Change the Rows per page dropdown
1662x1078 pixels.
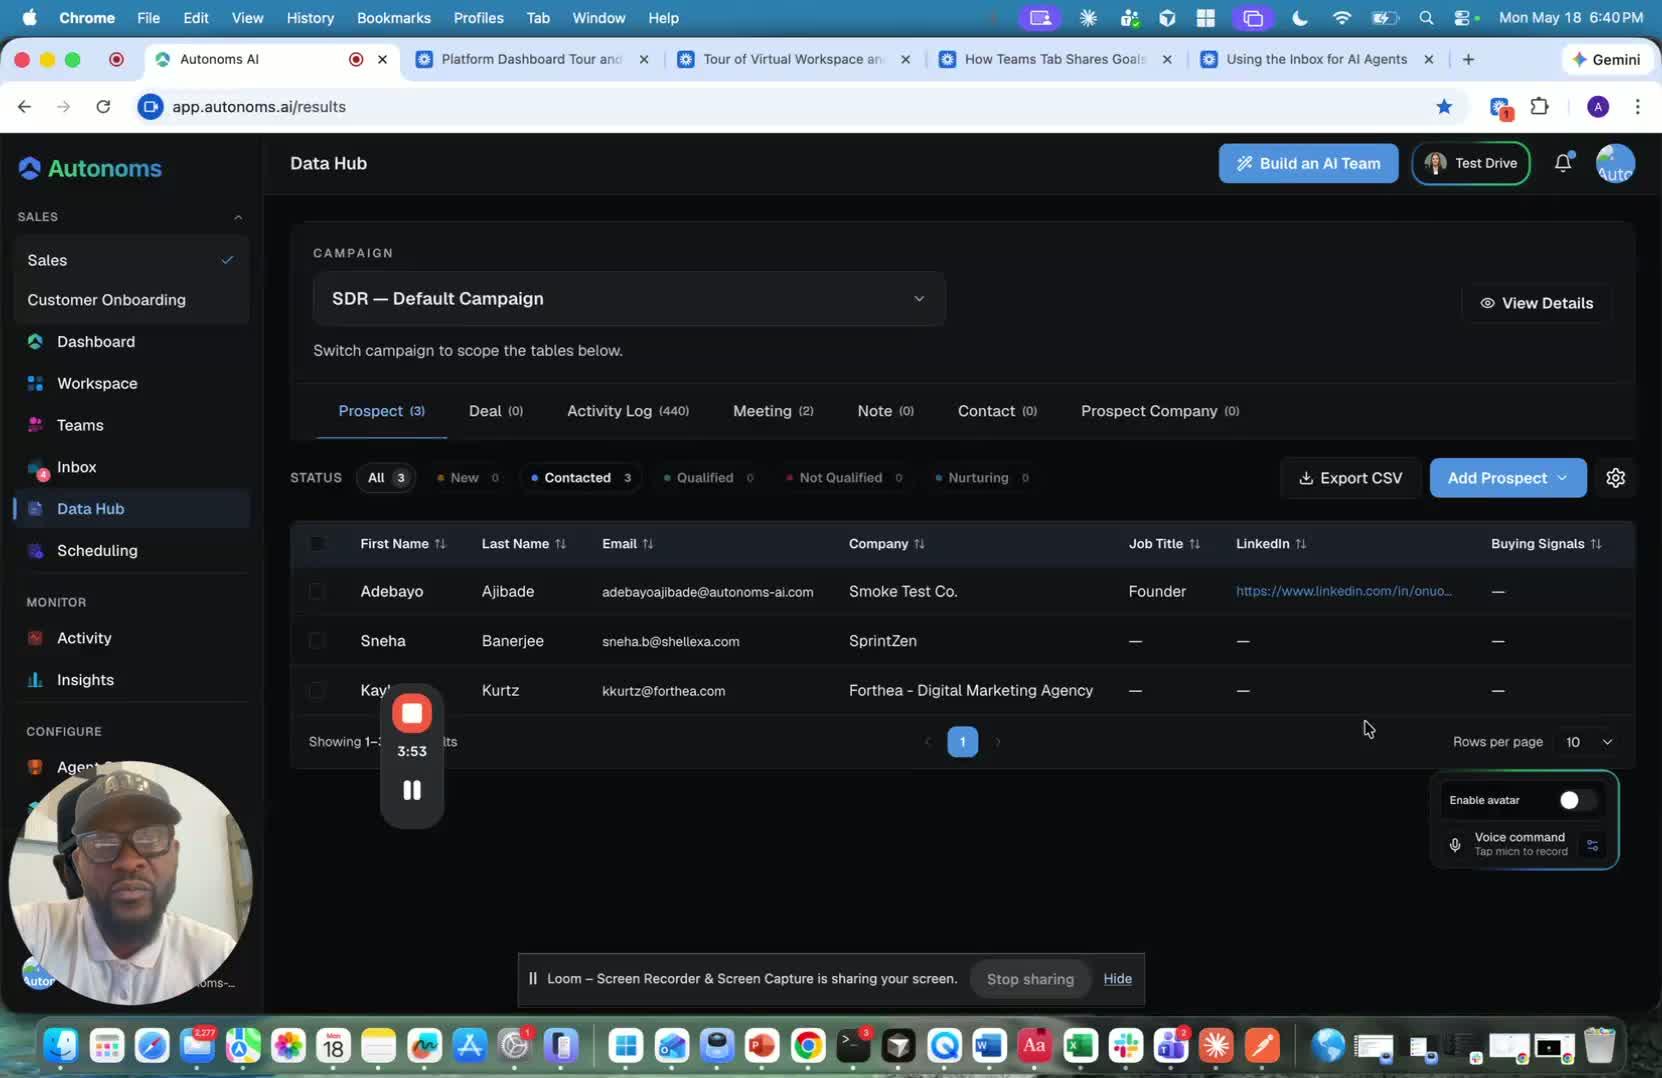(1588, 742)
